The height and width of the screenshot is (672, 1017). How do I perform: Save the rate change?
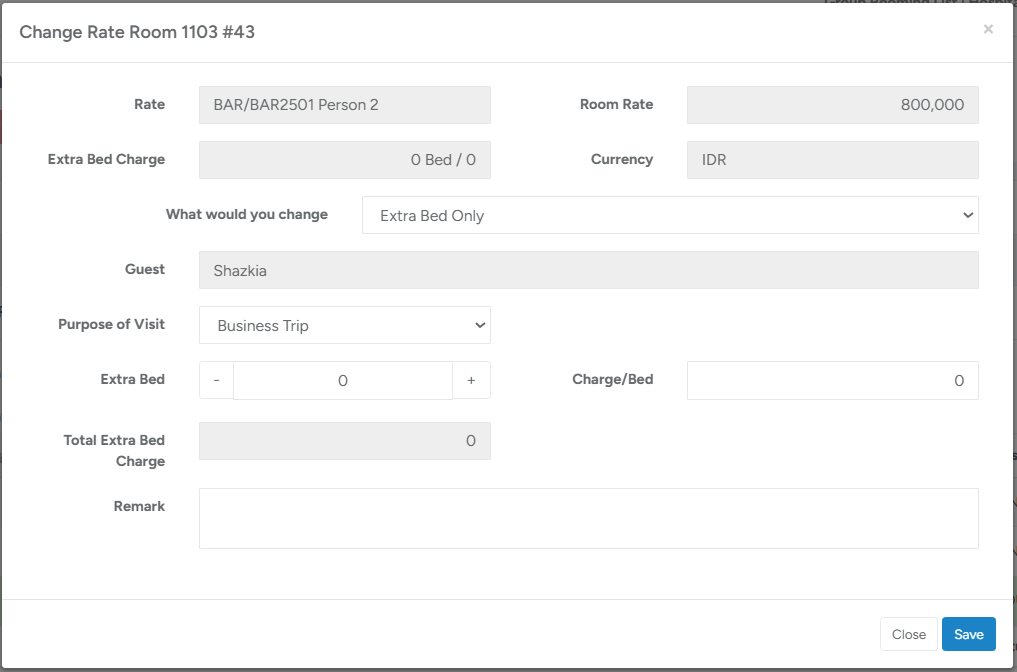pyautogui.click(x=968, y=634)
